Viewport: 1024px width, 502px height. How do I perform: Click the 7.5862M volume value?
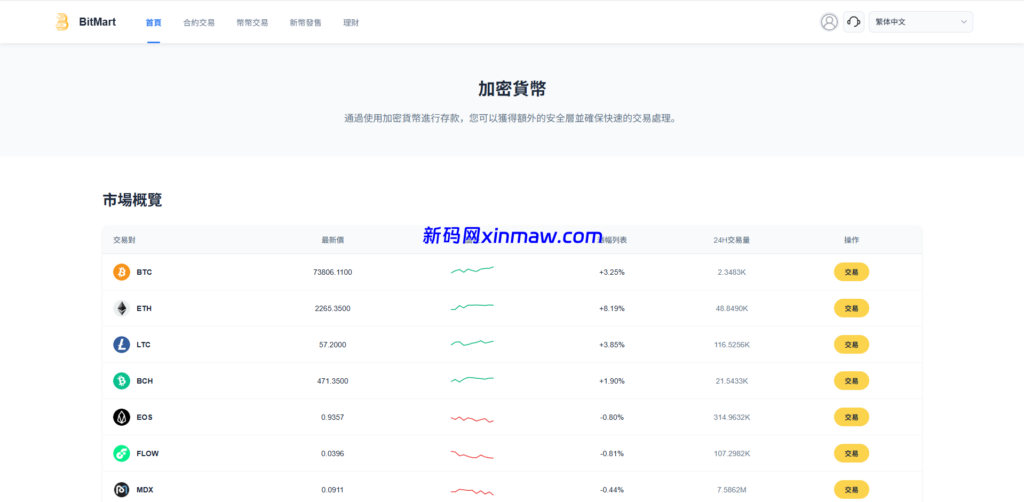731,489
